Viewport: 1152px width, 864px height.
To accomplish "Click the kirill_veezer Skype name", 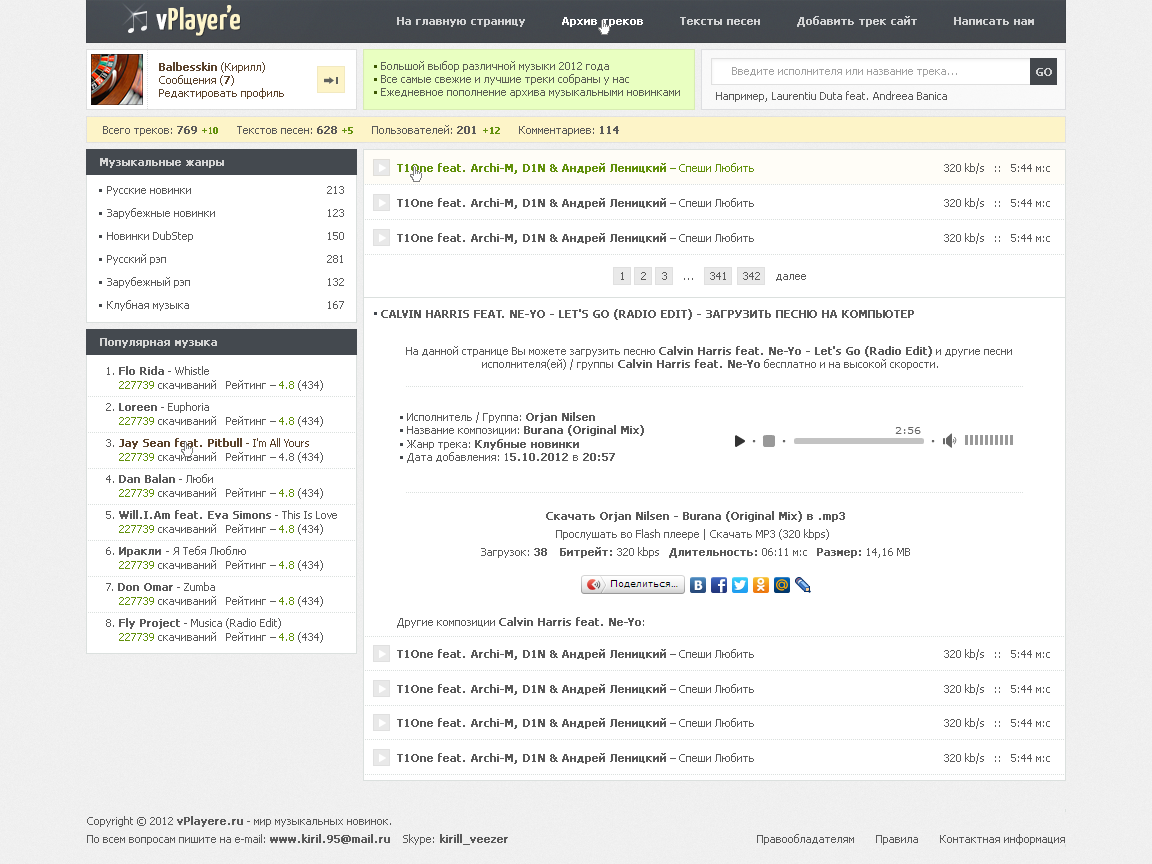I will tap(474, 839).
